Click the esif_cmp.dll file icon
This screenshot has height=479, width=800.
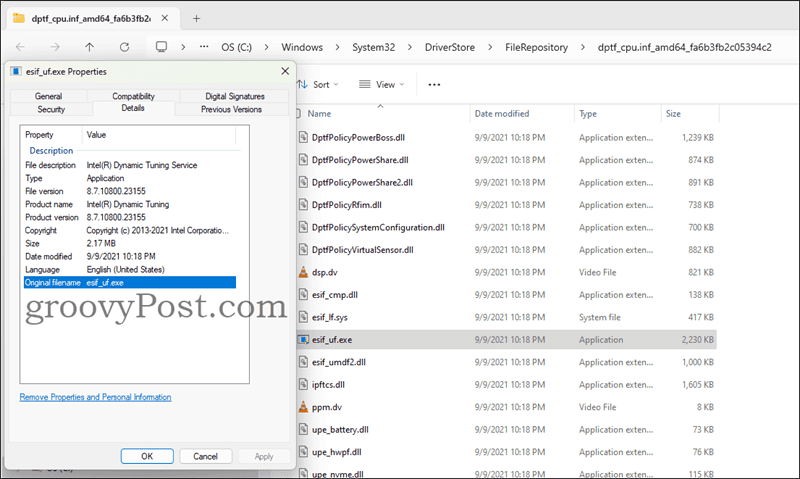tap(303, 294)
